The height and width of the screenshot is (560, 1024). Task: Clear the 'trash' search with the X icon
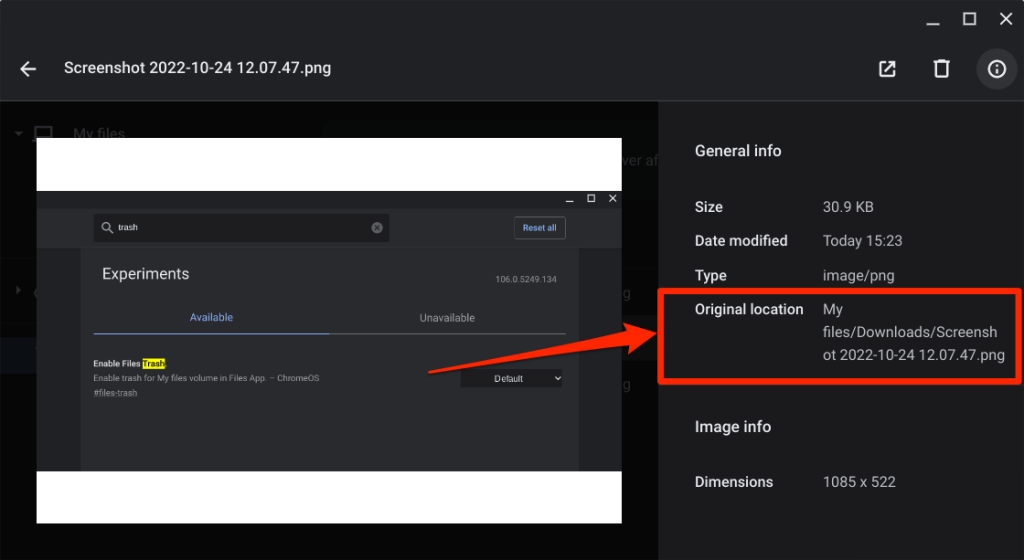[x=377, y=228]
